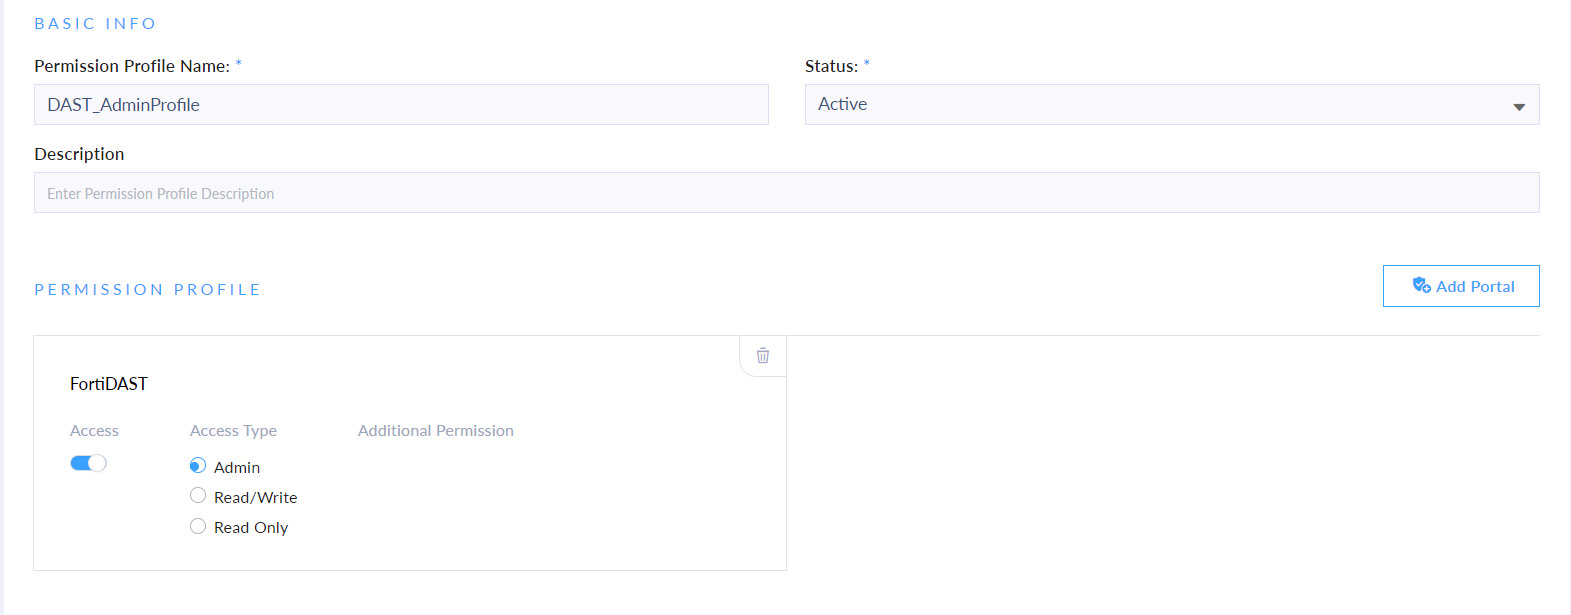Click the PERMISSION PROFILE section heading
The image size is (1571, 615).
(147, 289)
